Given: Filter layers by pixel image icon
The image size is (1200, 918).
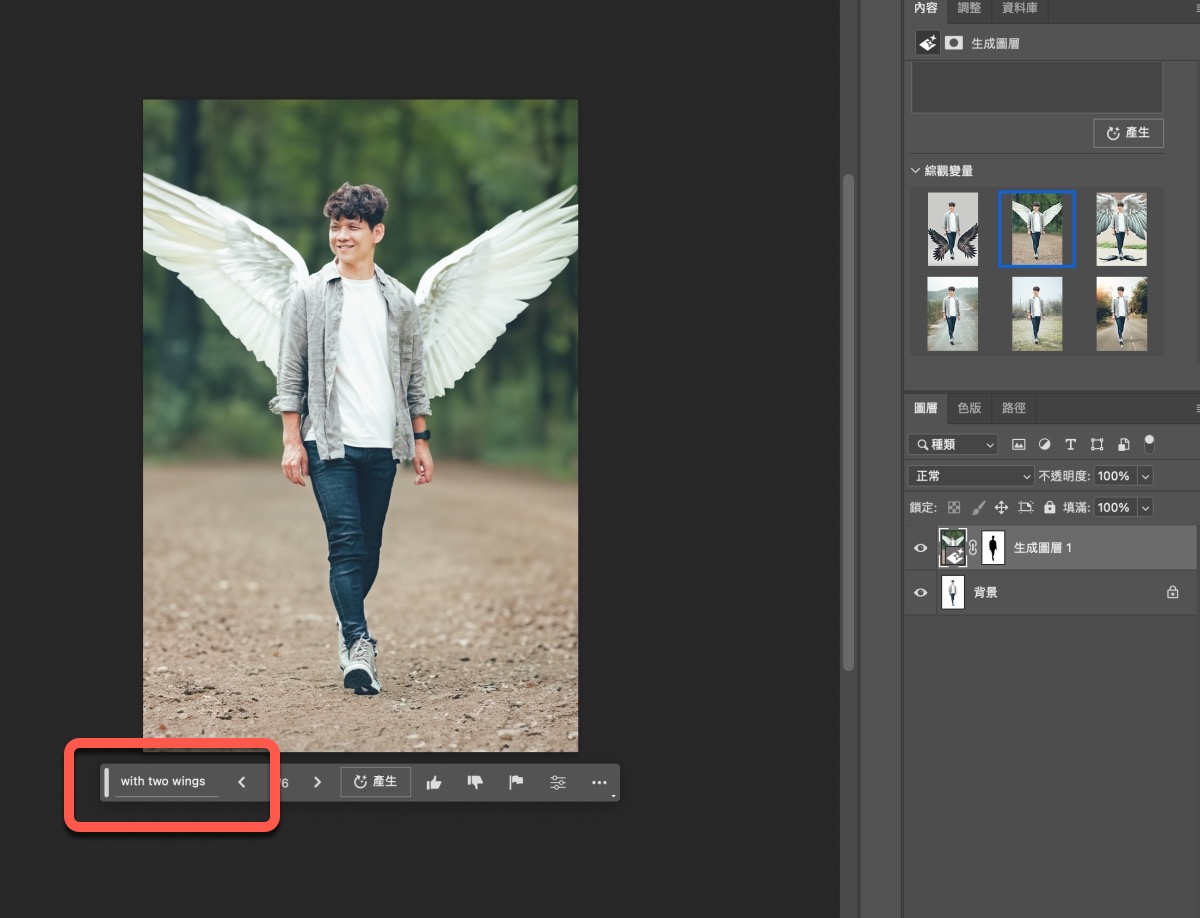Looking at the screenshot, I should point(1019,444).
